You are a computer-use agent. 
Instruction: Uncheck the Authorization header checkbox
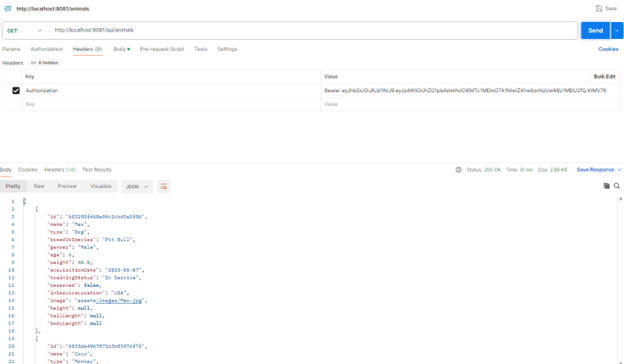click(16, 91)
